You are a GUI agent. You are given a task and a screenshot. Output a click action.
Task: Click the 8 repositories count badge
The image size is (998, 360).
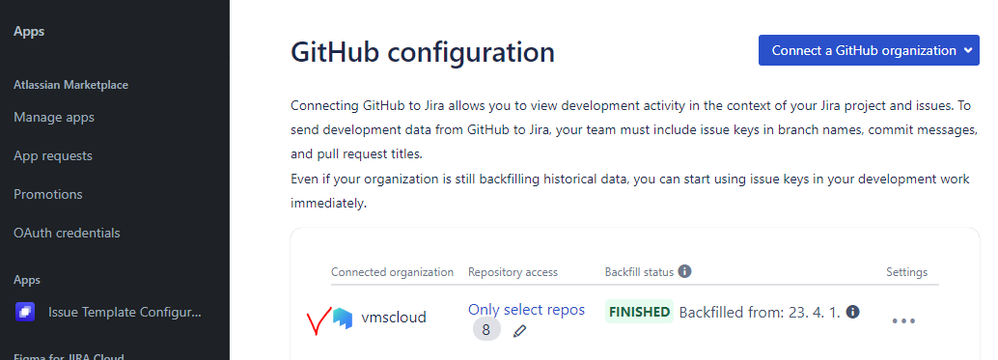486,330
